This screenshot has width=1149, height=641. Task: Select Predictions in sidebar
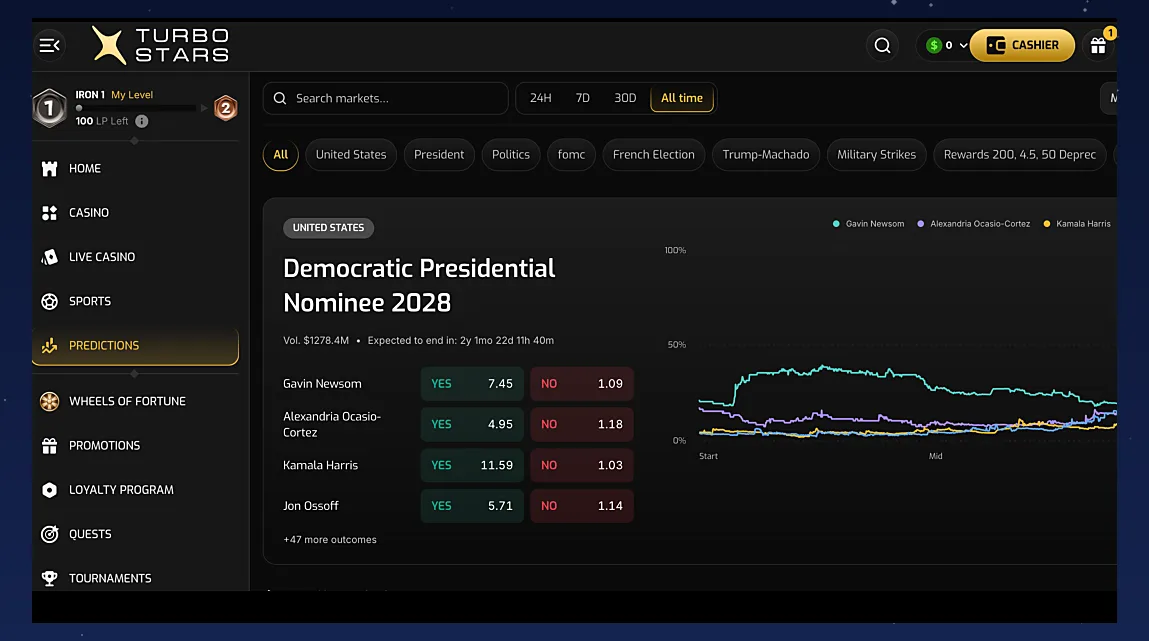136,346
